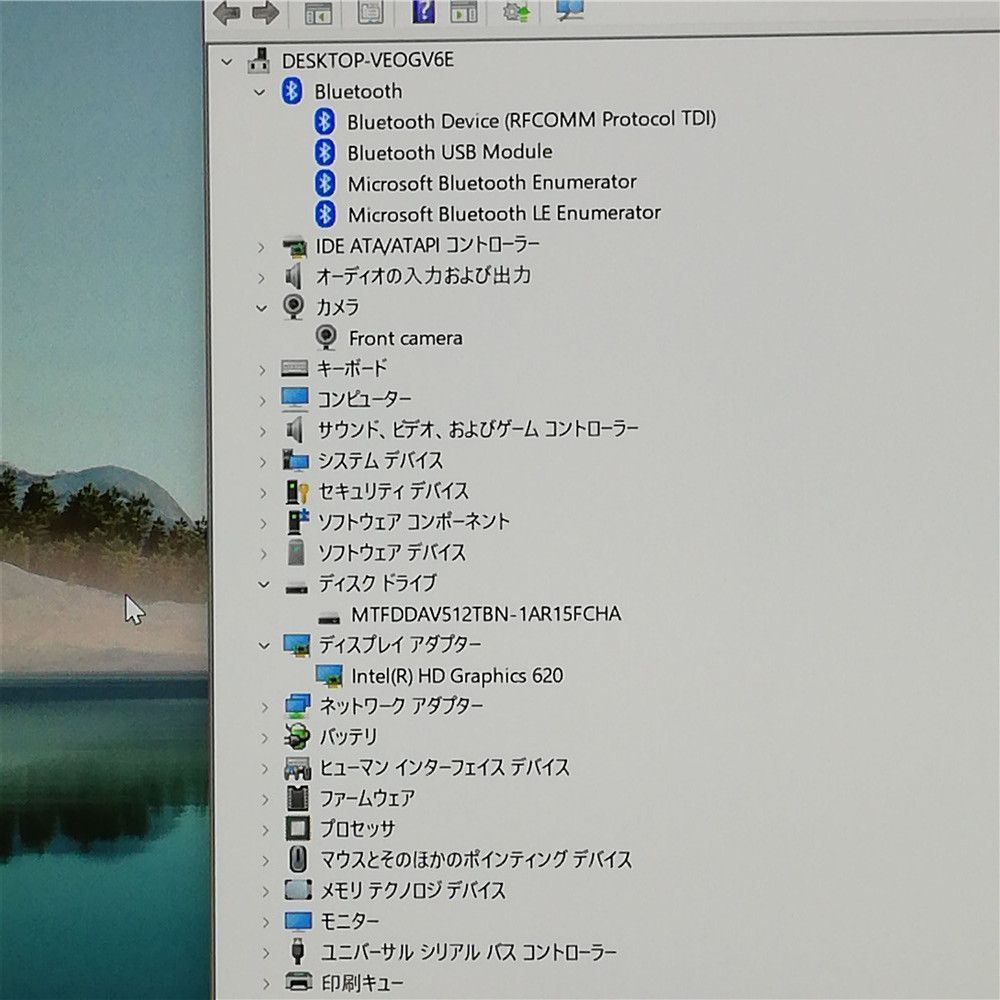Select the DESKTOP-VEOGV6E root node

(367, 60)
